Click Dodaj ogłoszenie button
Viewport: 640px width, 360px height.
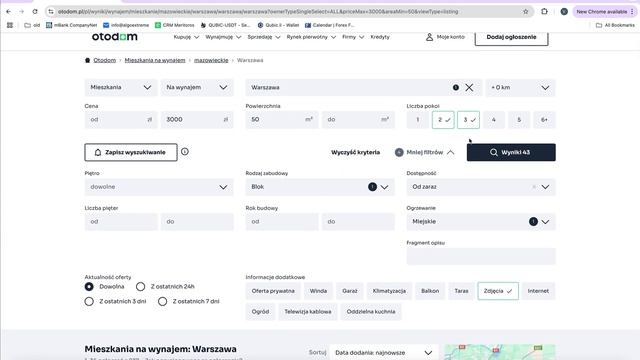point(511,37)
